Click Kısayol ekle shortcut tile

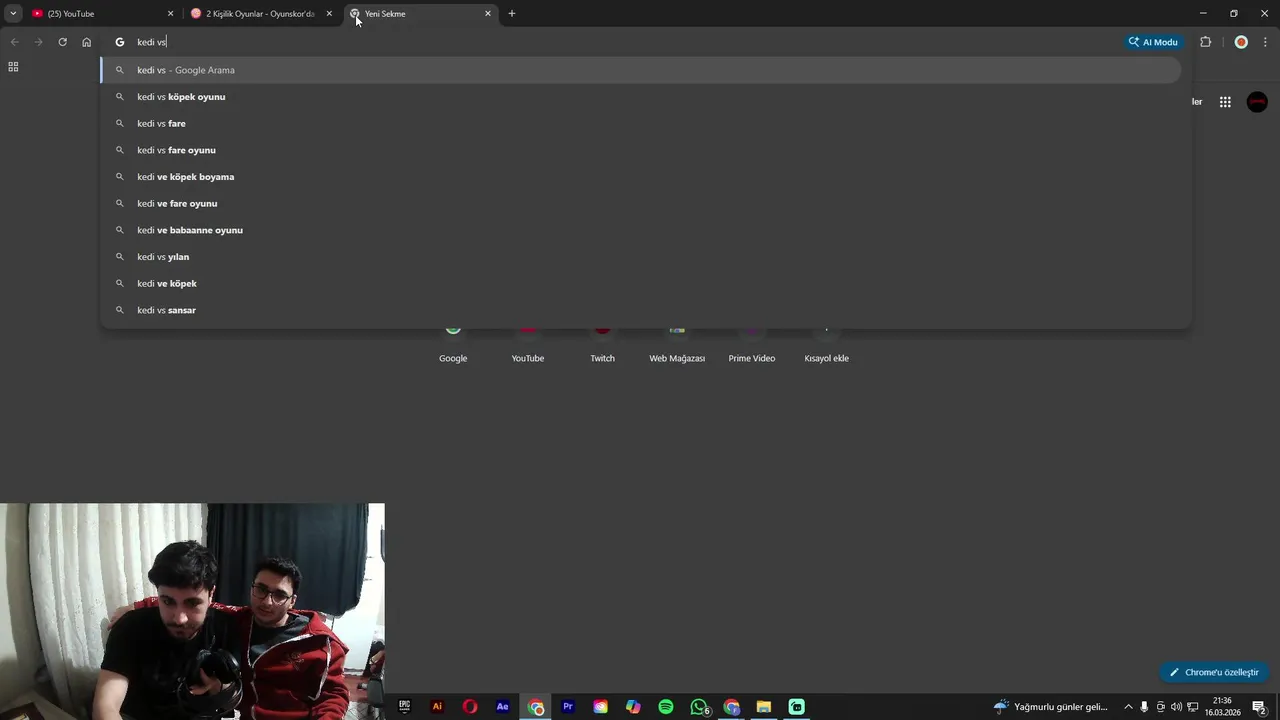[826, 345]
